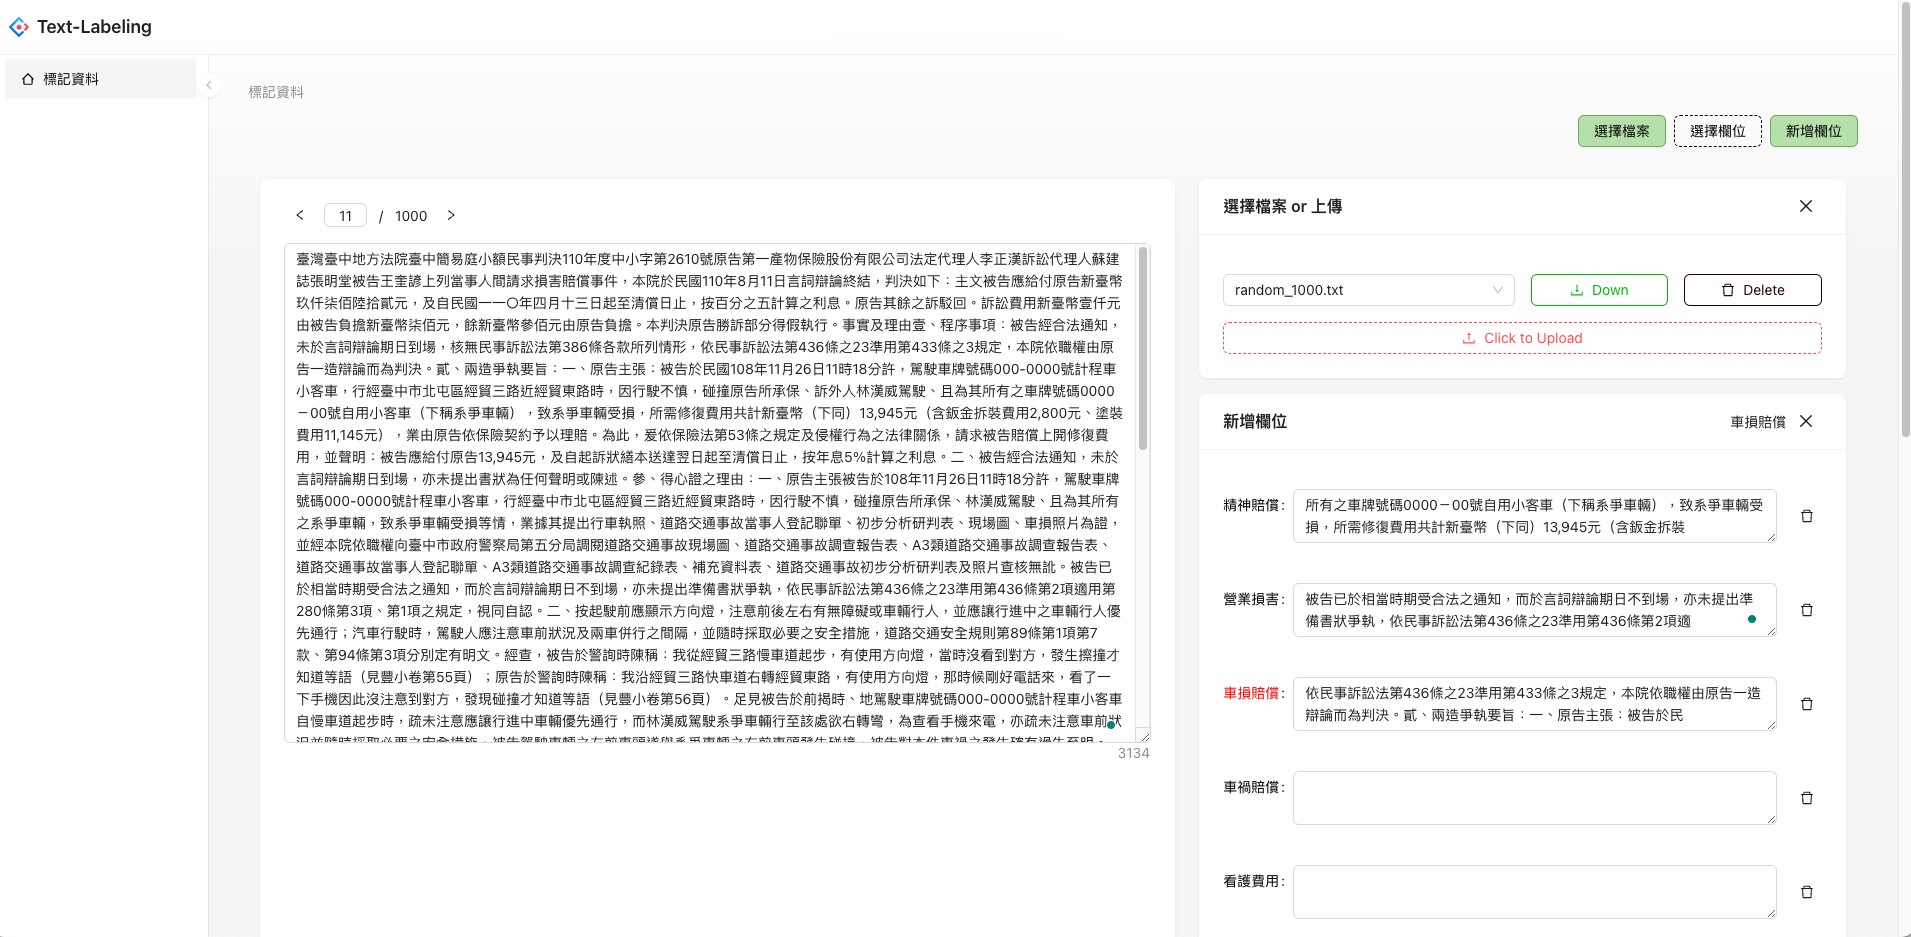Collapse the sidebar with the chevron

[x=210, y=85]
